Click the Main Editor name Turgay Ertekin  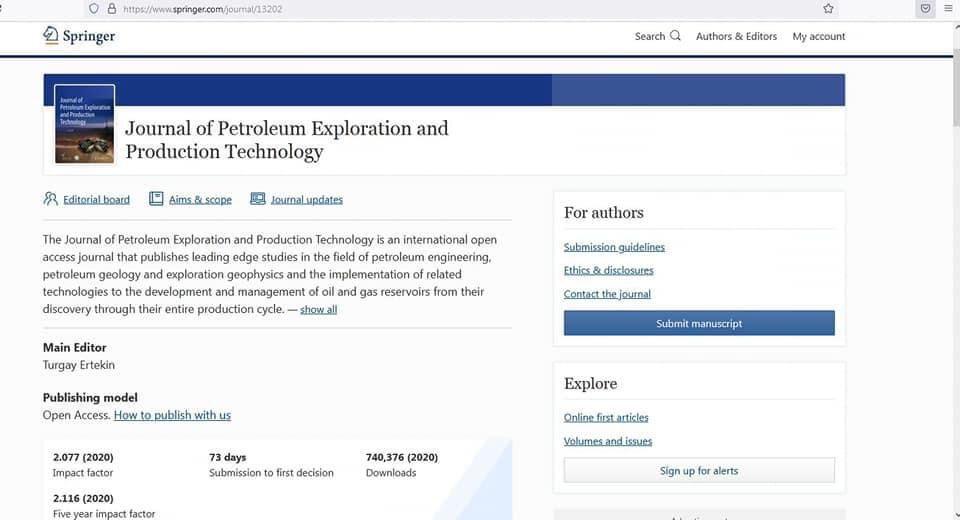tap(79, 364)
